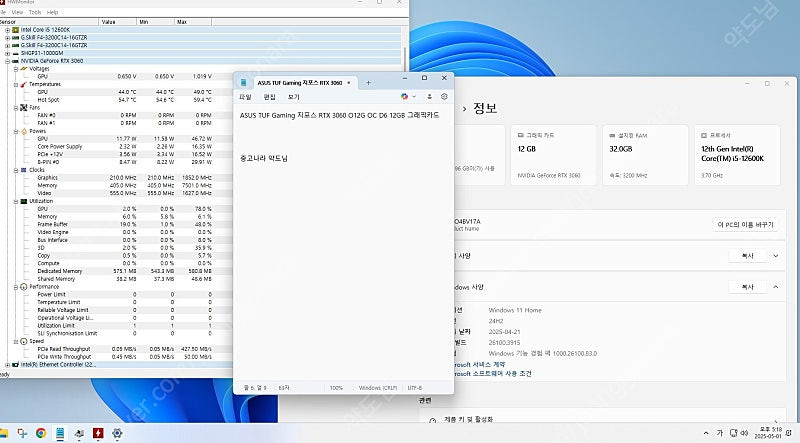Open the clock and date in the taskbar
The height and width of the screenshot is (443, 800).
coord(769,433)
